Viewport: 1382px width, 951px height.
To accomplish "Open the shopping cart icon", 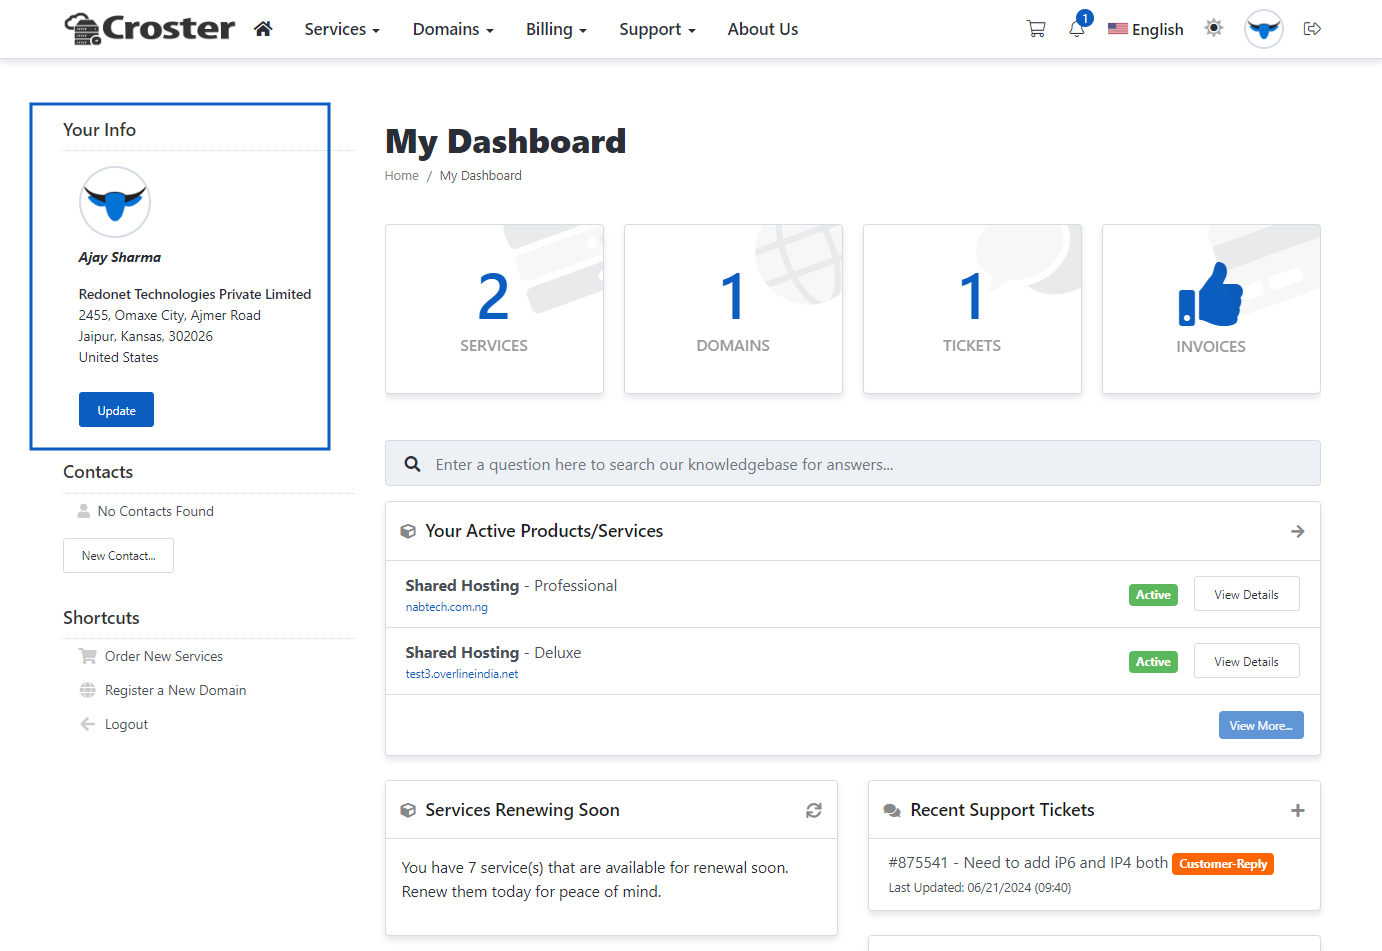I will tap(1036, 29).
